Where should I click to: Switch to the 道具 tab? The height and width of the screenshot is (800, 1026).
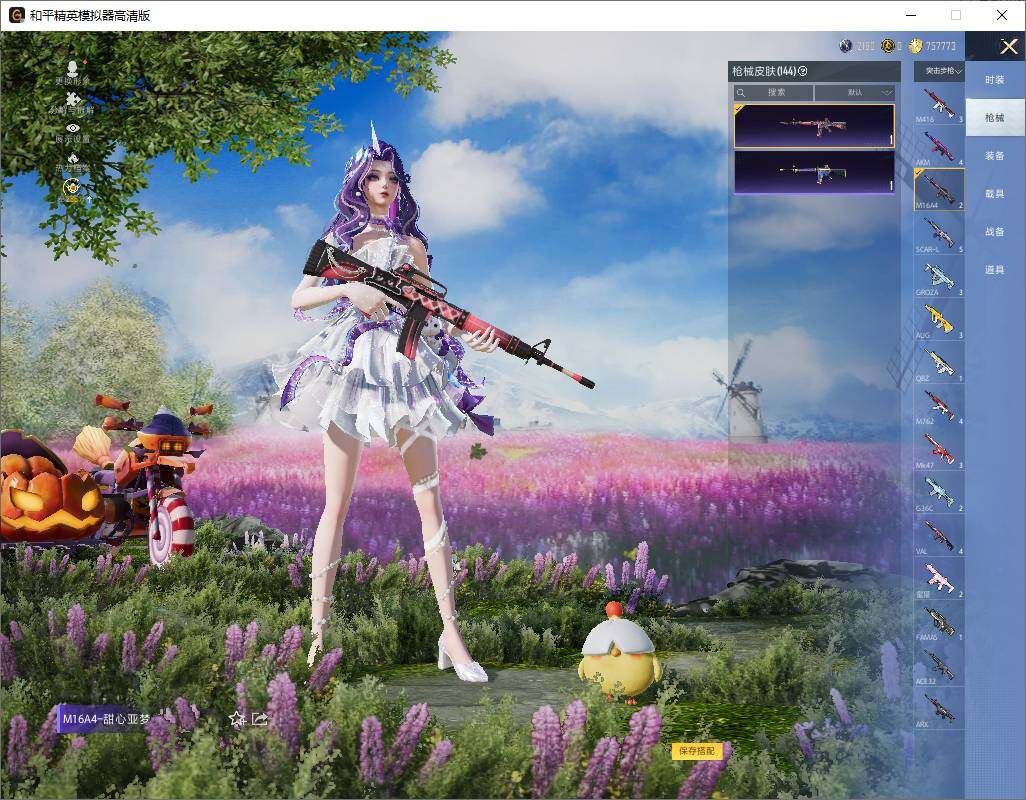[995, 270]
